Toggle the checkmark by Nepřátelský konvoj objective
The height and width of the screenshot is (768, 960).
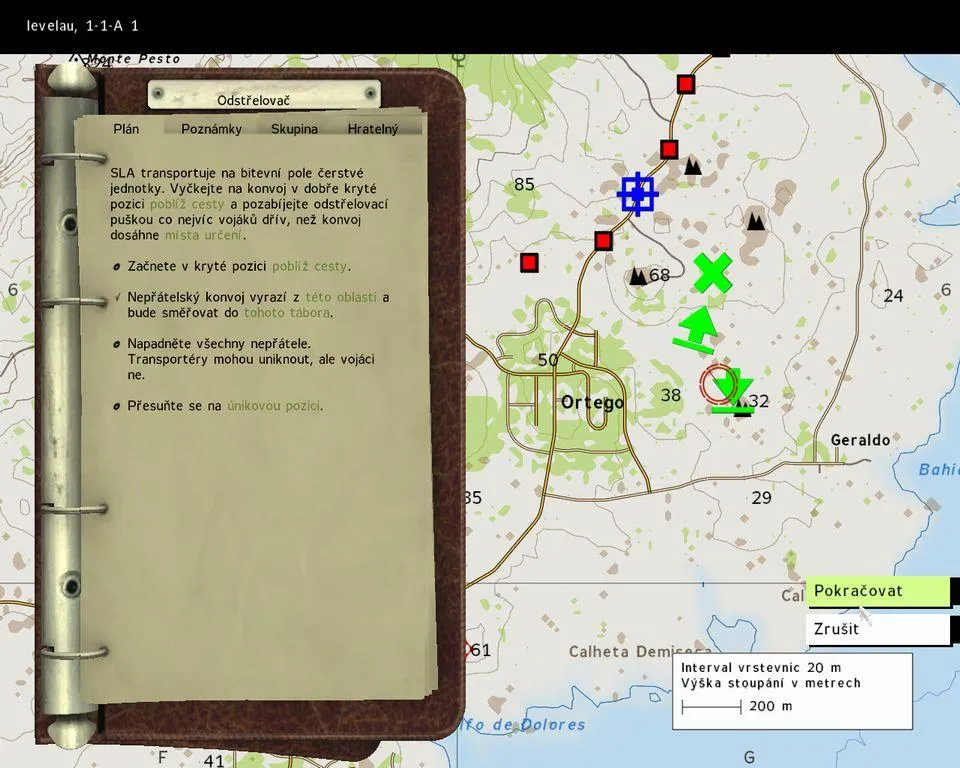[x=117, y=298]
